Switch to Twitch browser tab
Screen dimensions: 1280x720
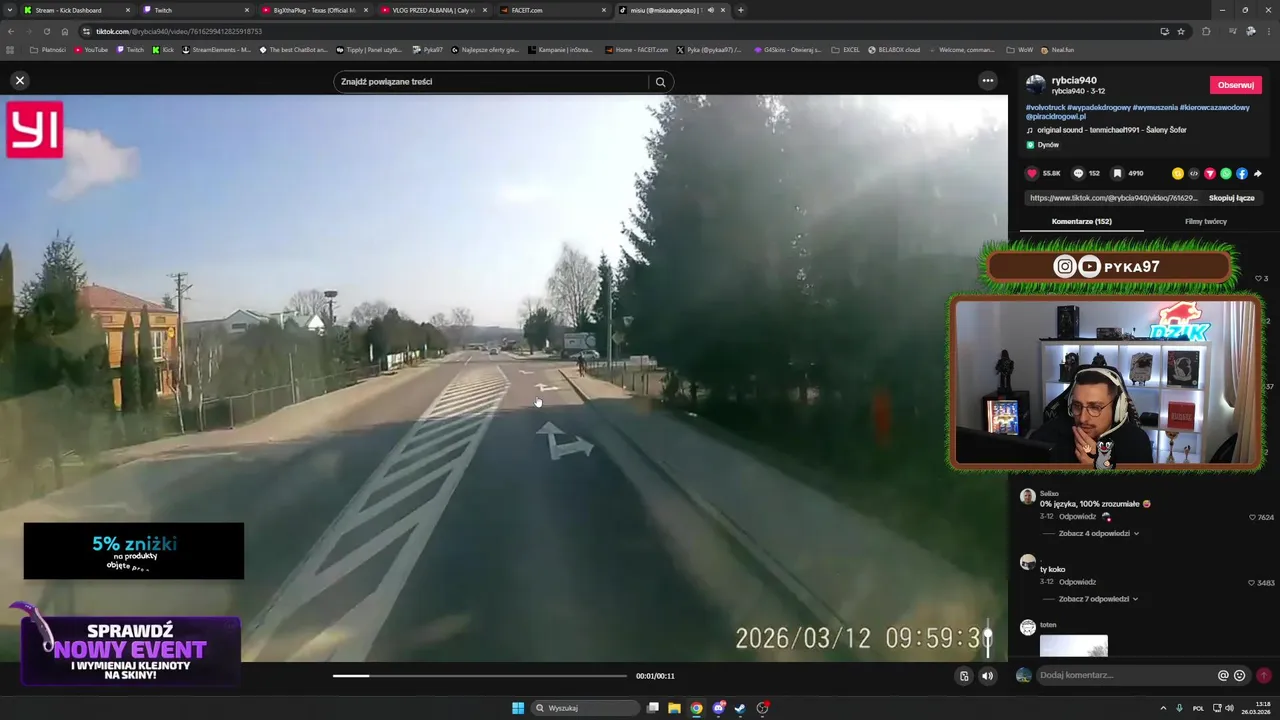(x=195, y=10)
